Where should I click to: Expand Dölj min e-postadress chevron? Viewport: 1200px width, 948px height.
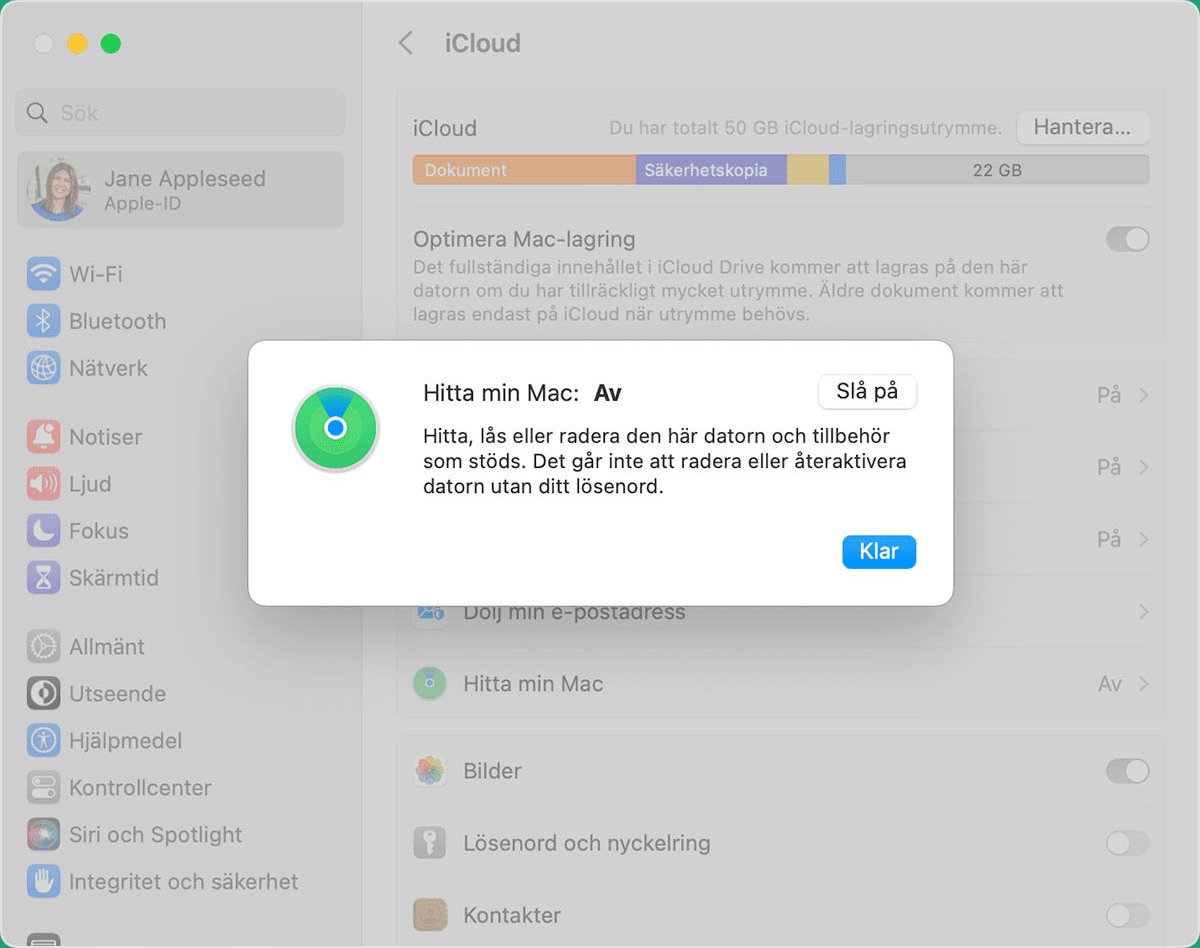[x=1143, y=612]
